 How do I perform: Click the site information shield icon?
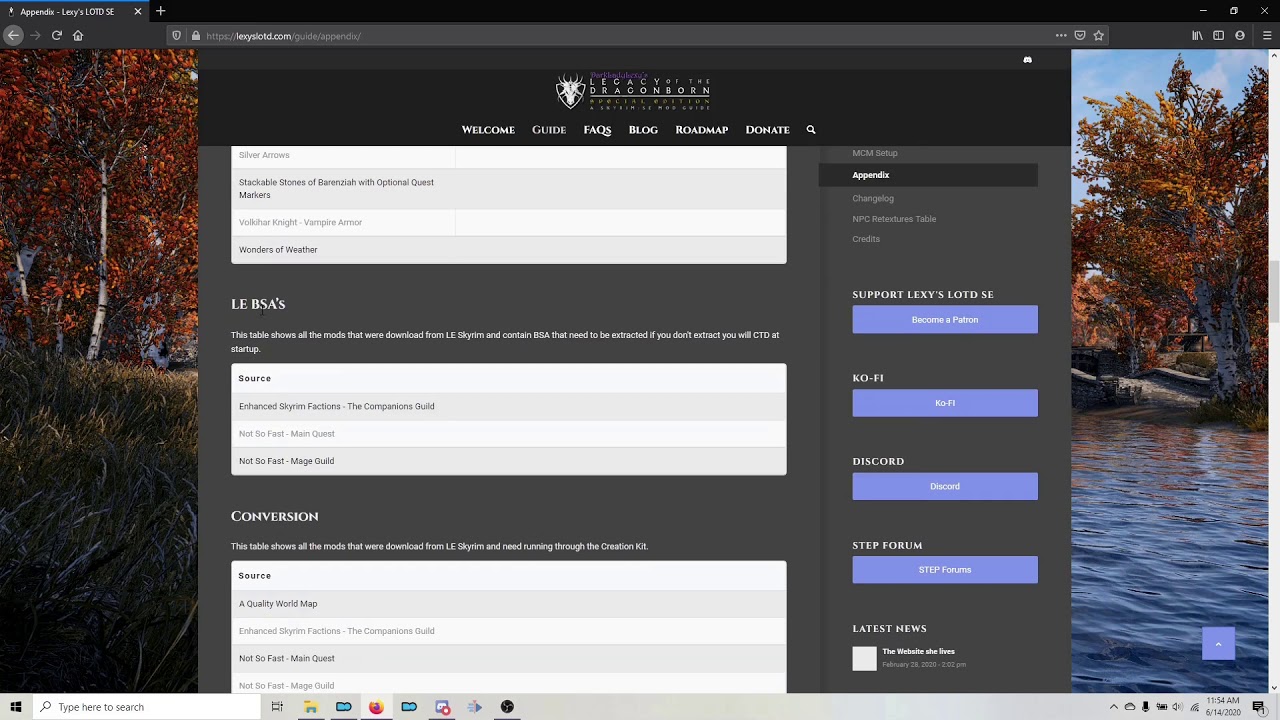(177, 36)
